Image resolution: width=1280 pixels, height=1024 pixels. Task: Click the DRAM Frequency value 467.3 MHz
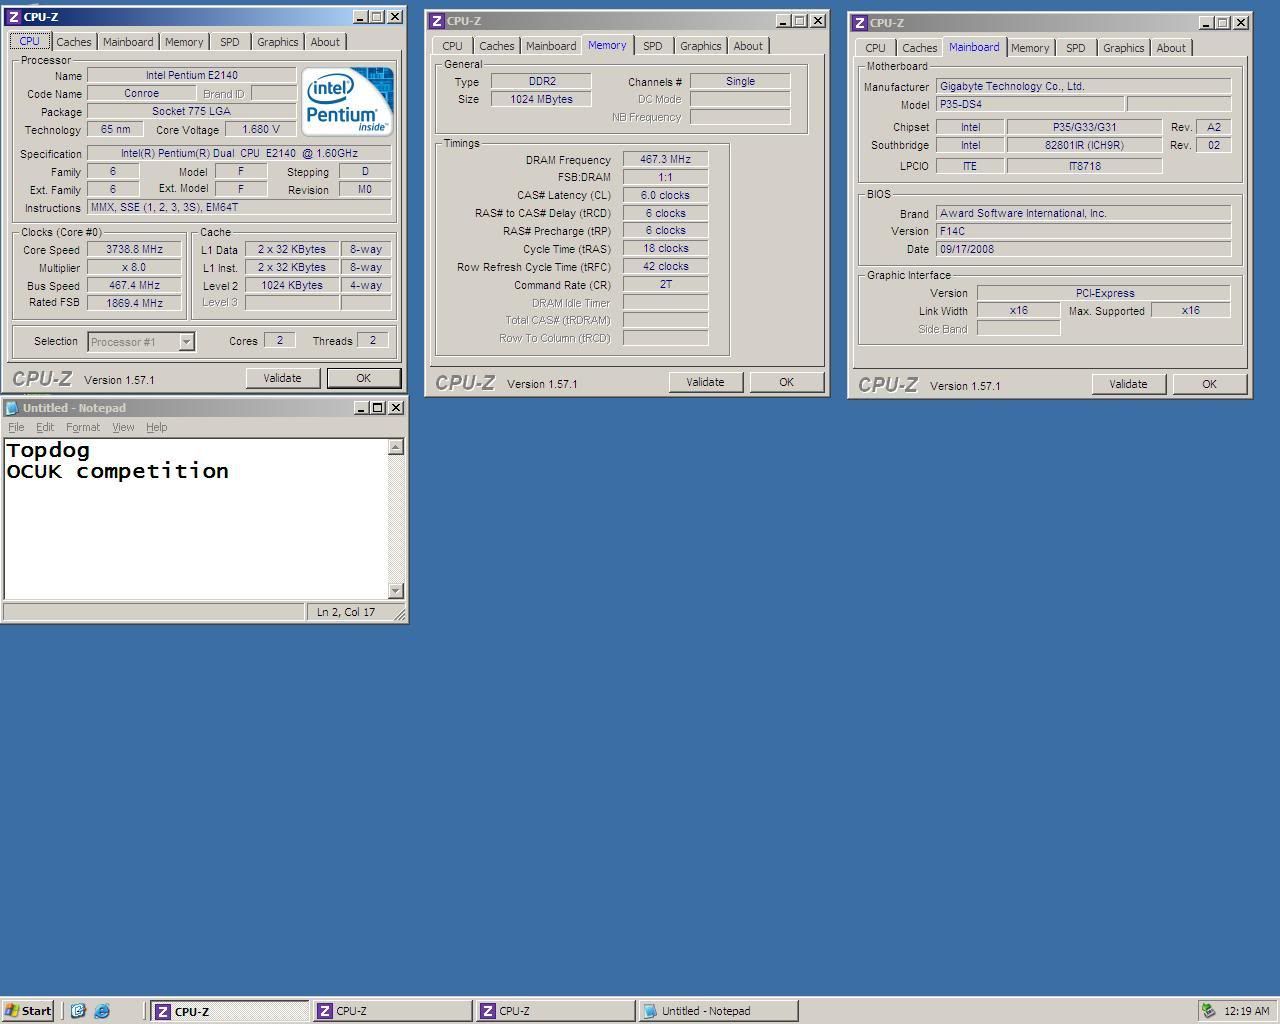click(665, 159)
